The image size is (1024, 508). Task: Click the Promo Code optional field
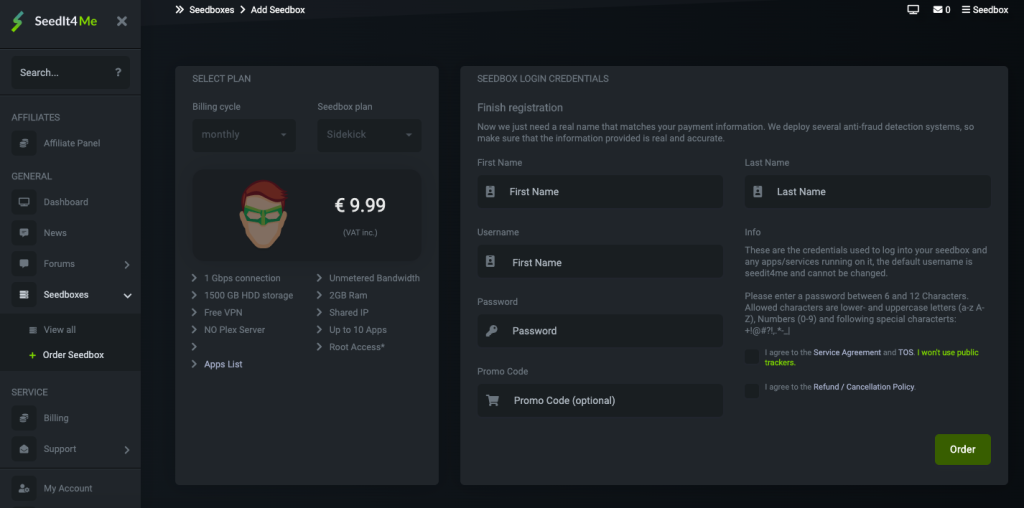click(600, 400)
